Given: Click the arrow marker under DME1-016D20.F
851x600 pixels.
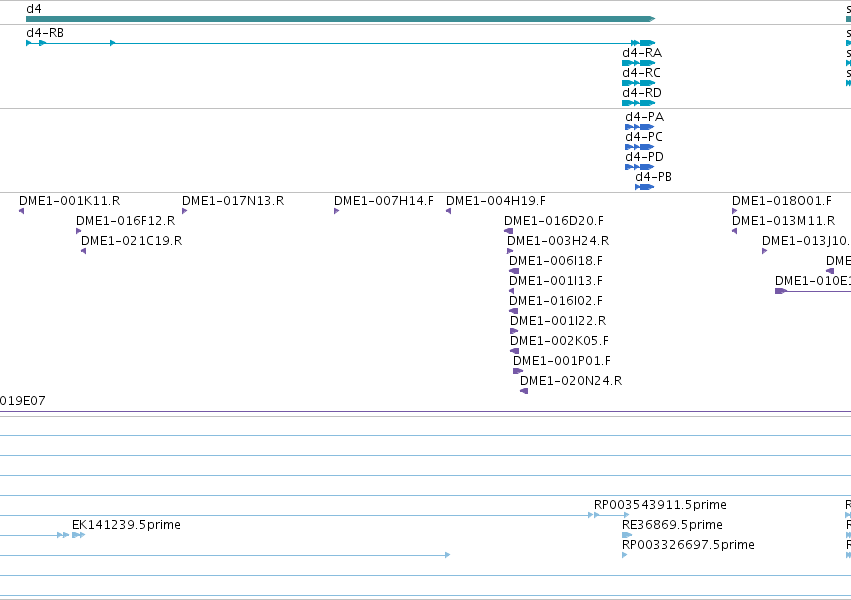Looking at the screenshot, I should 509,231.
